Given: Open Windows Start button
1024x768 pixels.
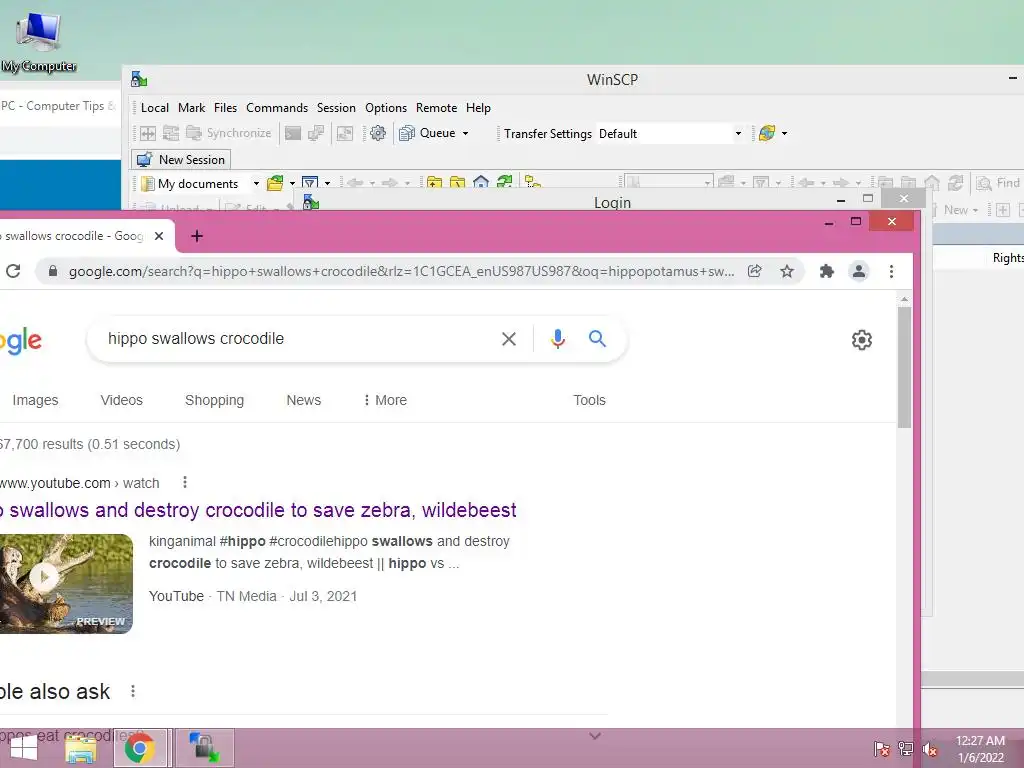Looking at the screenshot, I should pyautogui.click(x=24, y=748).
